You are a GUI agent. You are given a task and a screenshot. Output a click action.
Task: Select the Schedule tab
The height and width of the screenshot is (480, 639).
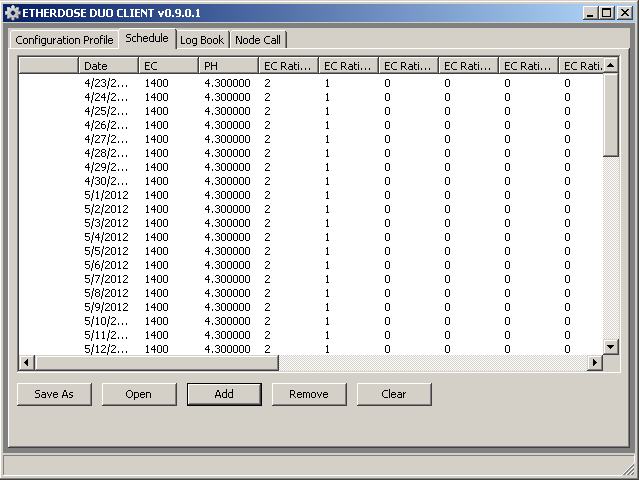tap(147, 38)
